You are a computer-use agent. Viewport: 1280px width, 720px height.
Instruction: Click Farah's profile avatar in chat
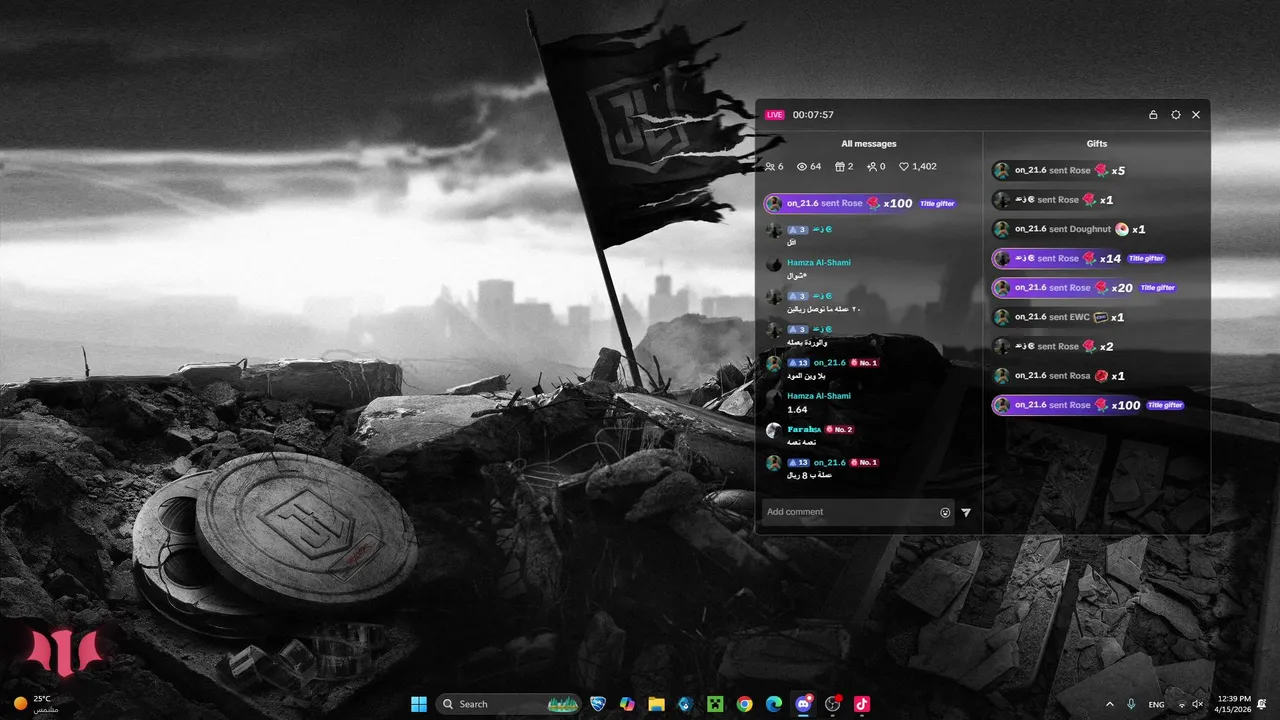pos(773,431)
